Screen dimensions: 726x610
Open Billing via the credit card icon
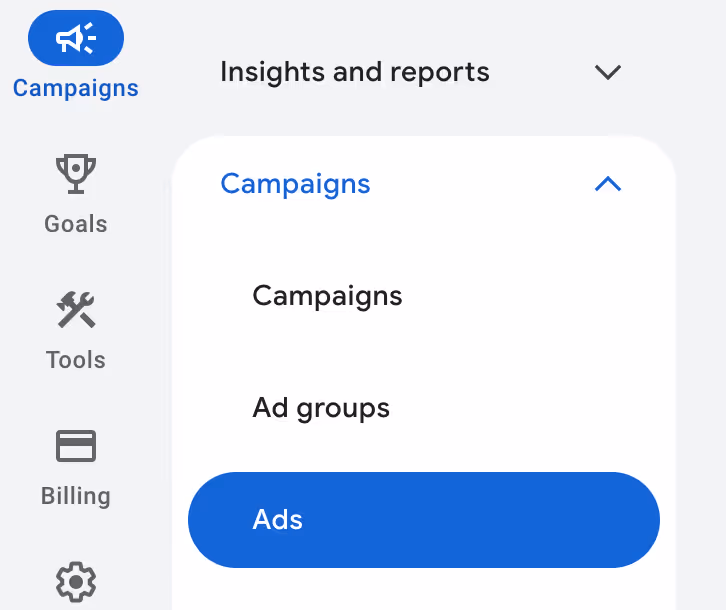click(76, 446)
